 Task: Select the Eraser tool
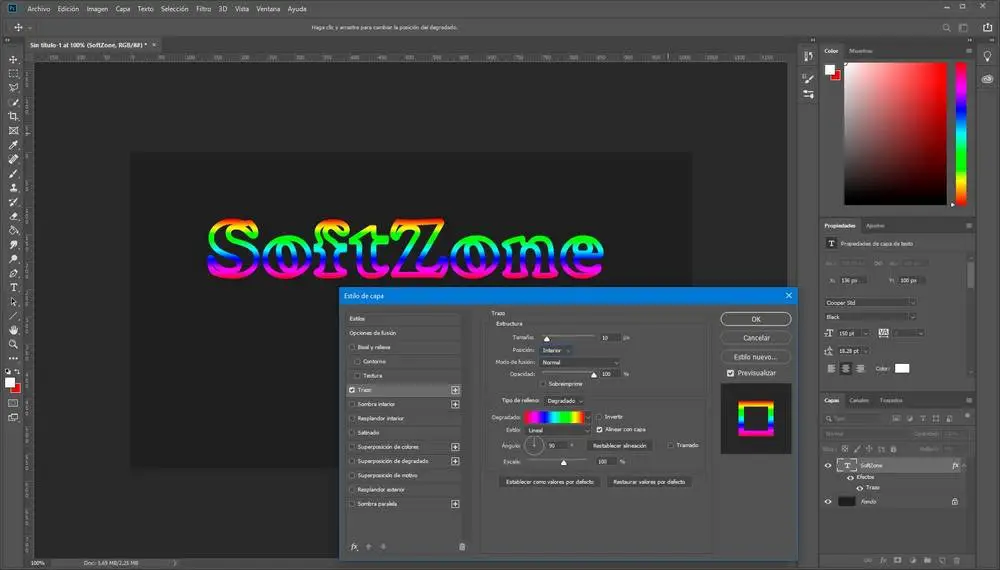(13, 216)
